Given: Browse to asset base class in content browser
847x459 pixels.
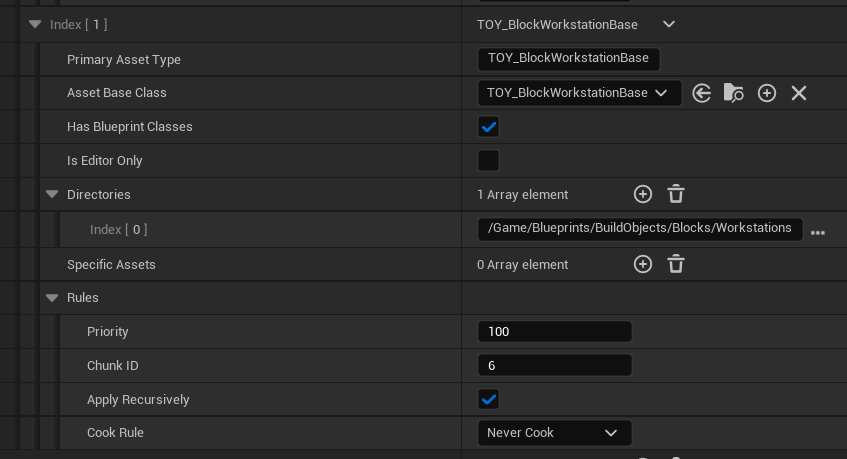Looking at the screenshot, I should 734,93.
